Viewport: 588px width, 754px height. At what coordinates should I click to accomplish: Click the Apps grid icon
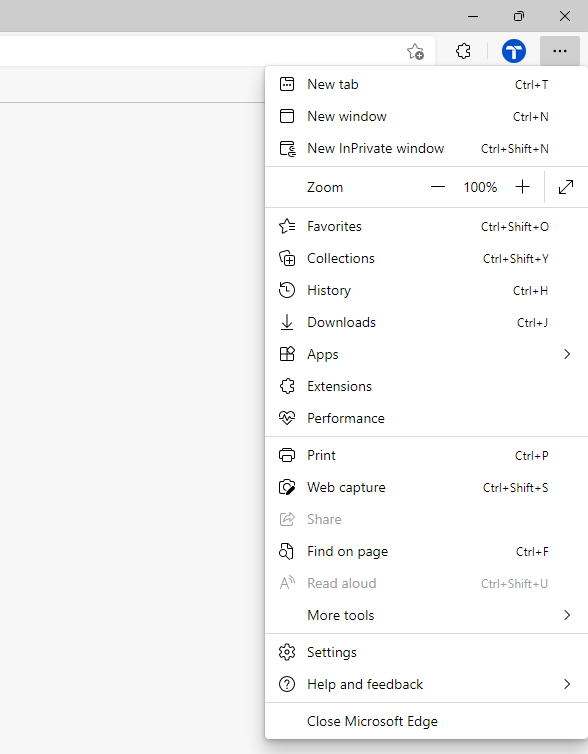pyautogui.click(x=287, y=354)
